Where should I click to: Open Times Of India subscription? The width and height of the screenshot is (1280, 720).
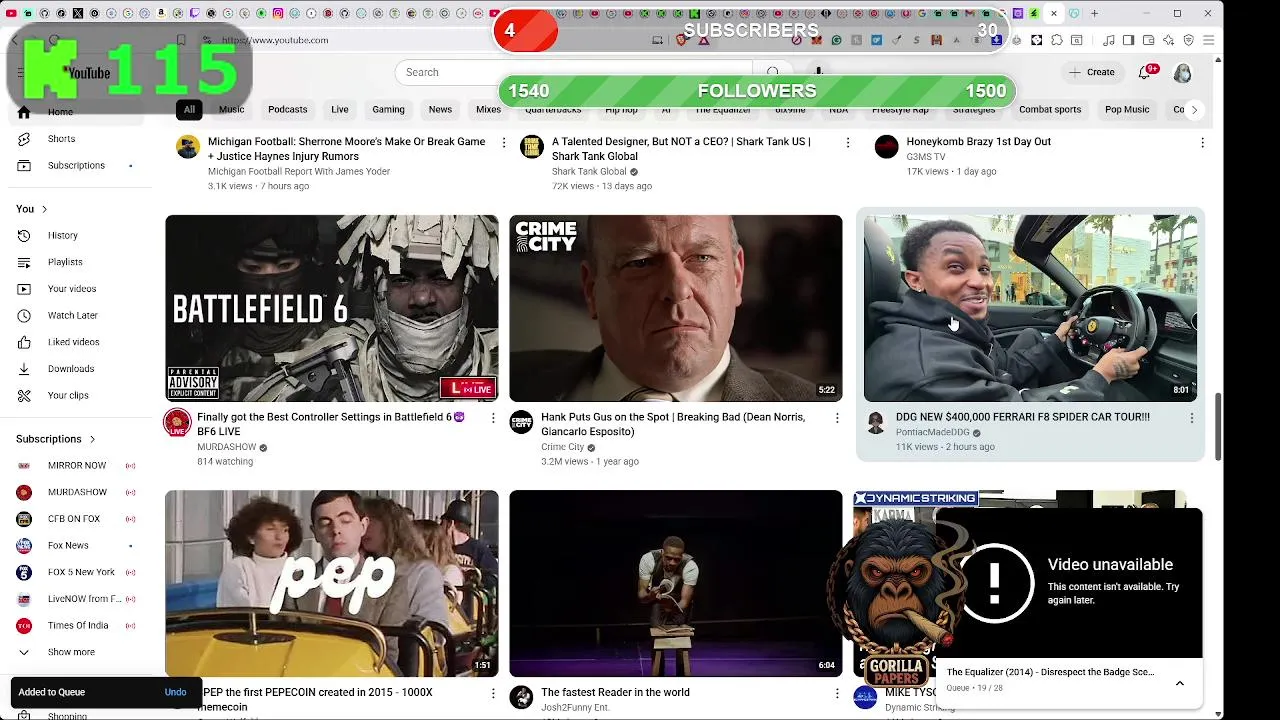[x=78, y=626]
